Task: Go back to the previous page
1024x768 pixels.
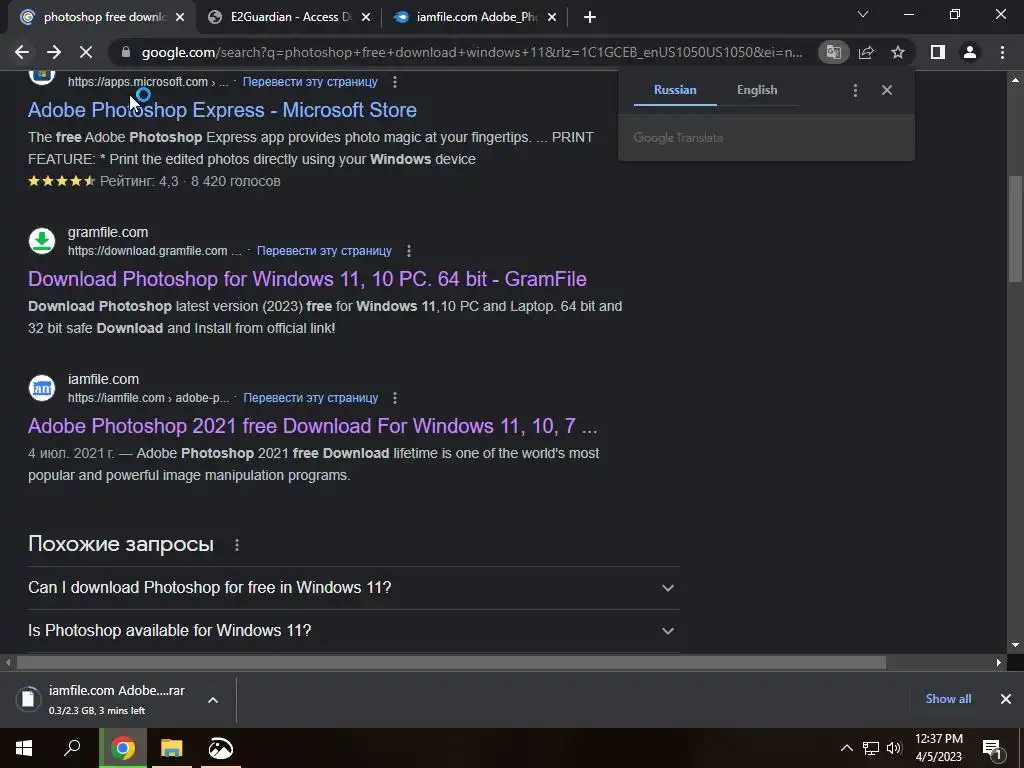Action: (x=22, y=52)
